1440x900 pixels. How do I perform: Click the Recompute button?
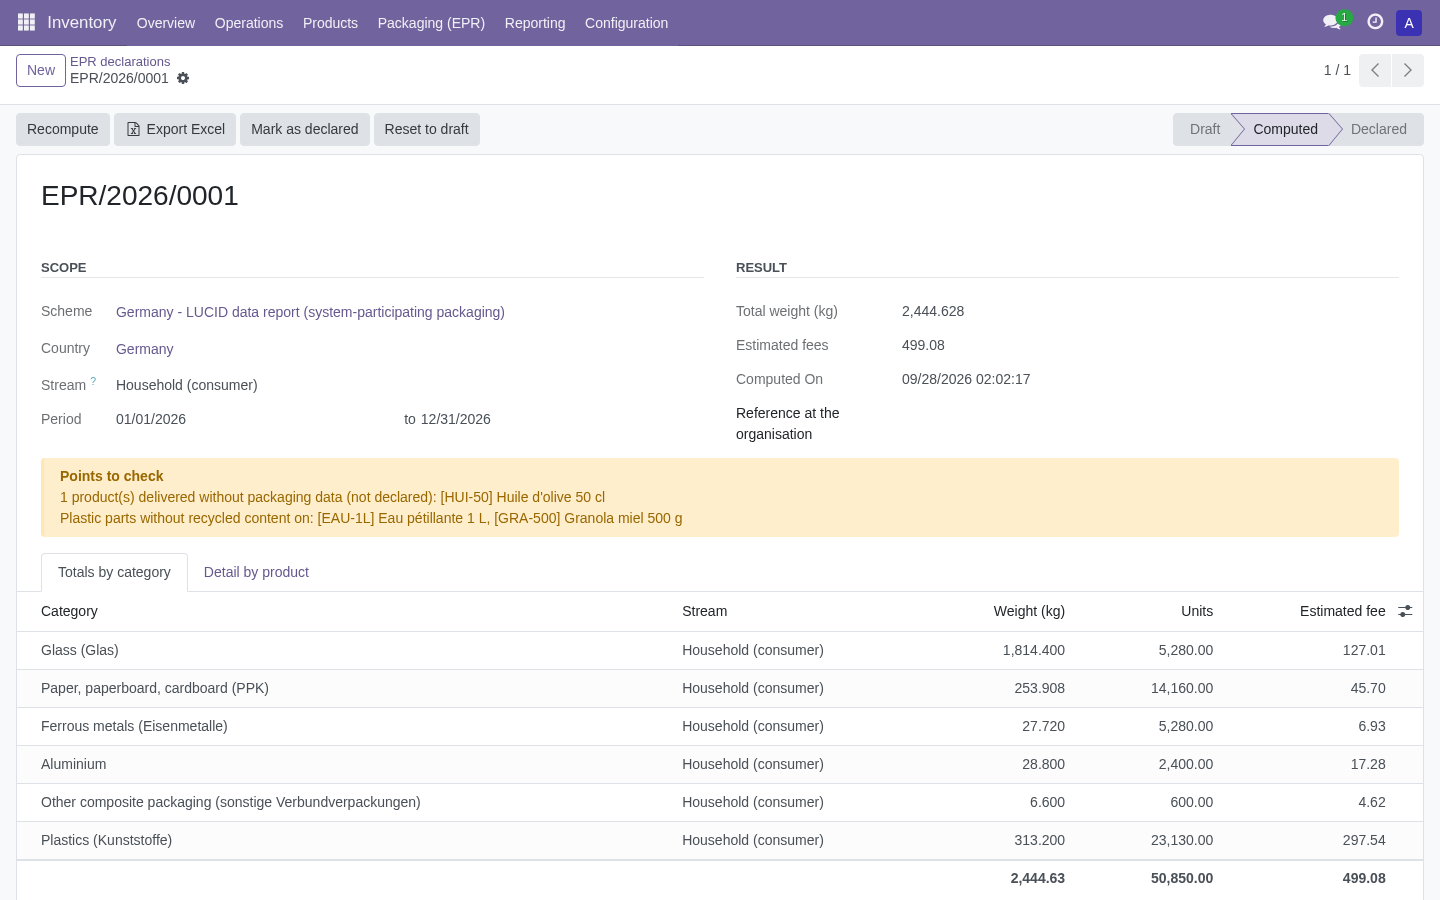tap(63, 129)
